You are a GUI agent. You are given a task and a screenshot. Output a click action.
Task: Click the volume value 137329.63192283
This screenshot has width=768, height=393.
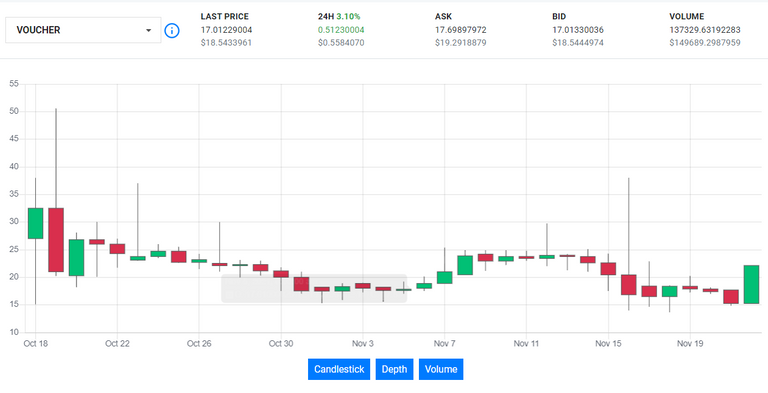click(705, 30)
